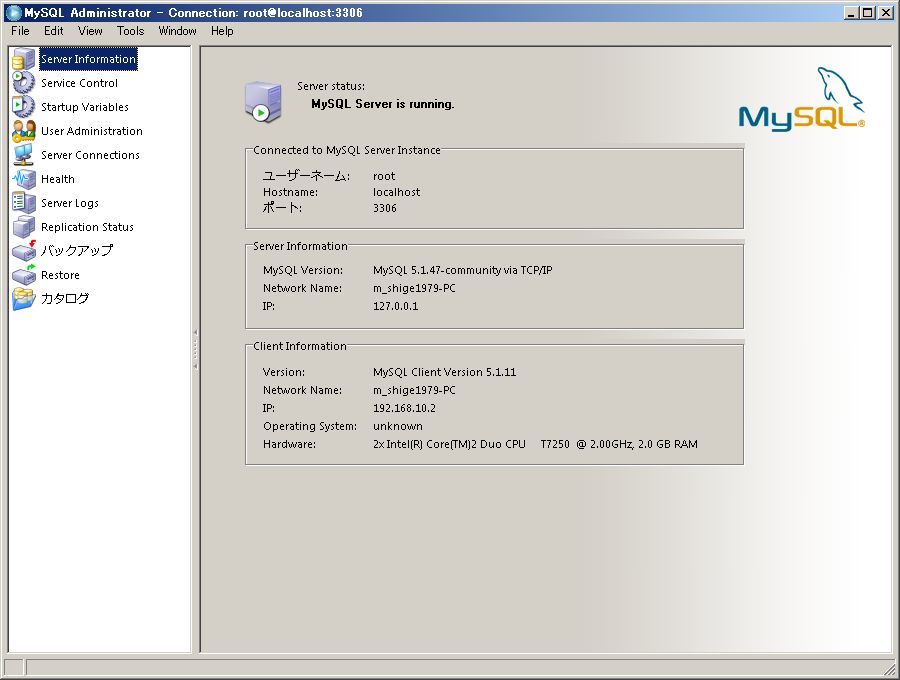Click the MySQL 5.1.47-community version text
This screenshot has height=680, width=900.
tap(463, 270)
